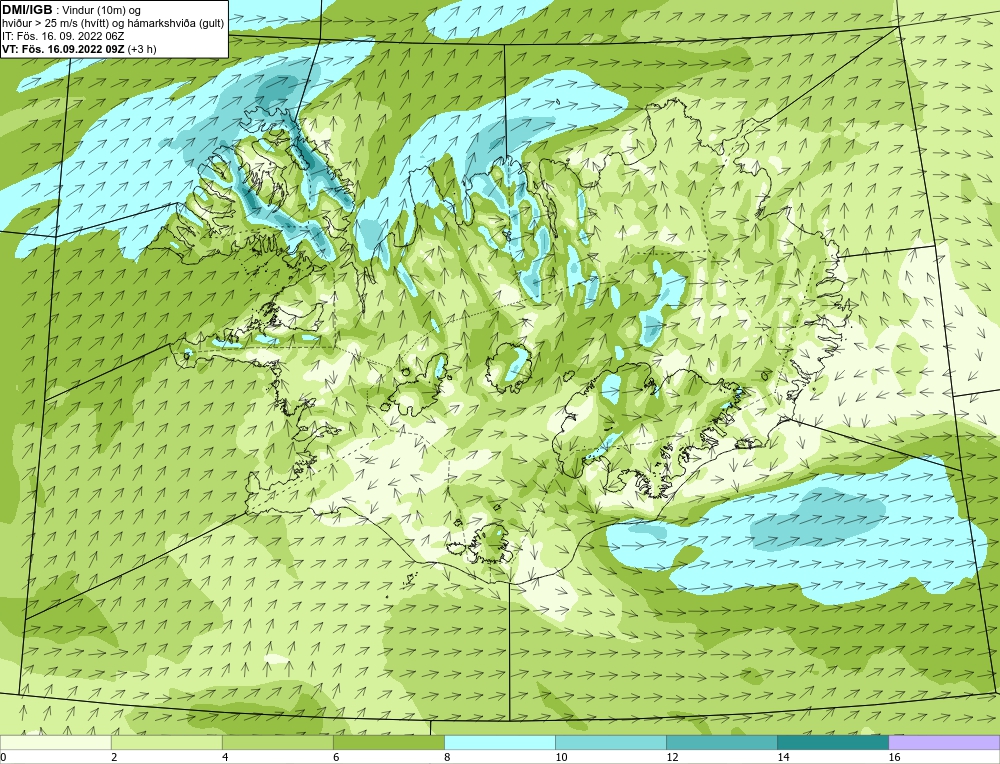This screenshot has height=764, width=1000.
Task: Click the 6–8 m/s dark green legend swatch
Action: pyautogui.click(x=388, y=742)
